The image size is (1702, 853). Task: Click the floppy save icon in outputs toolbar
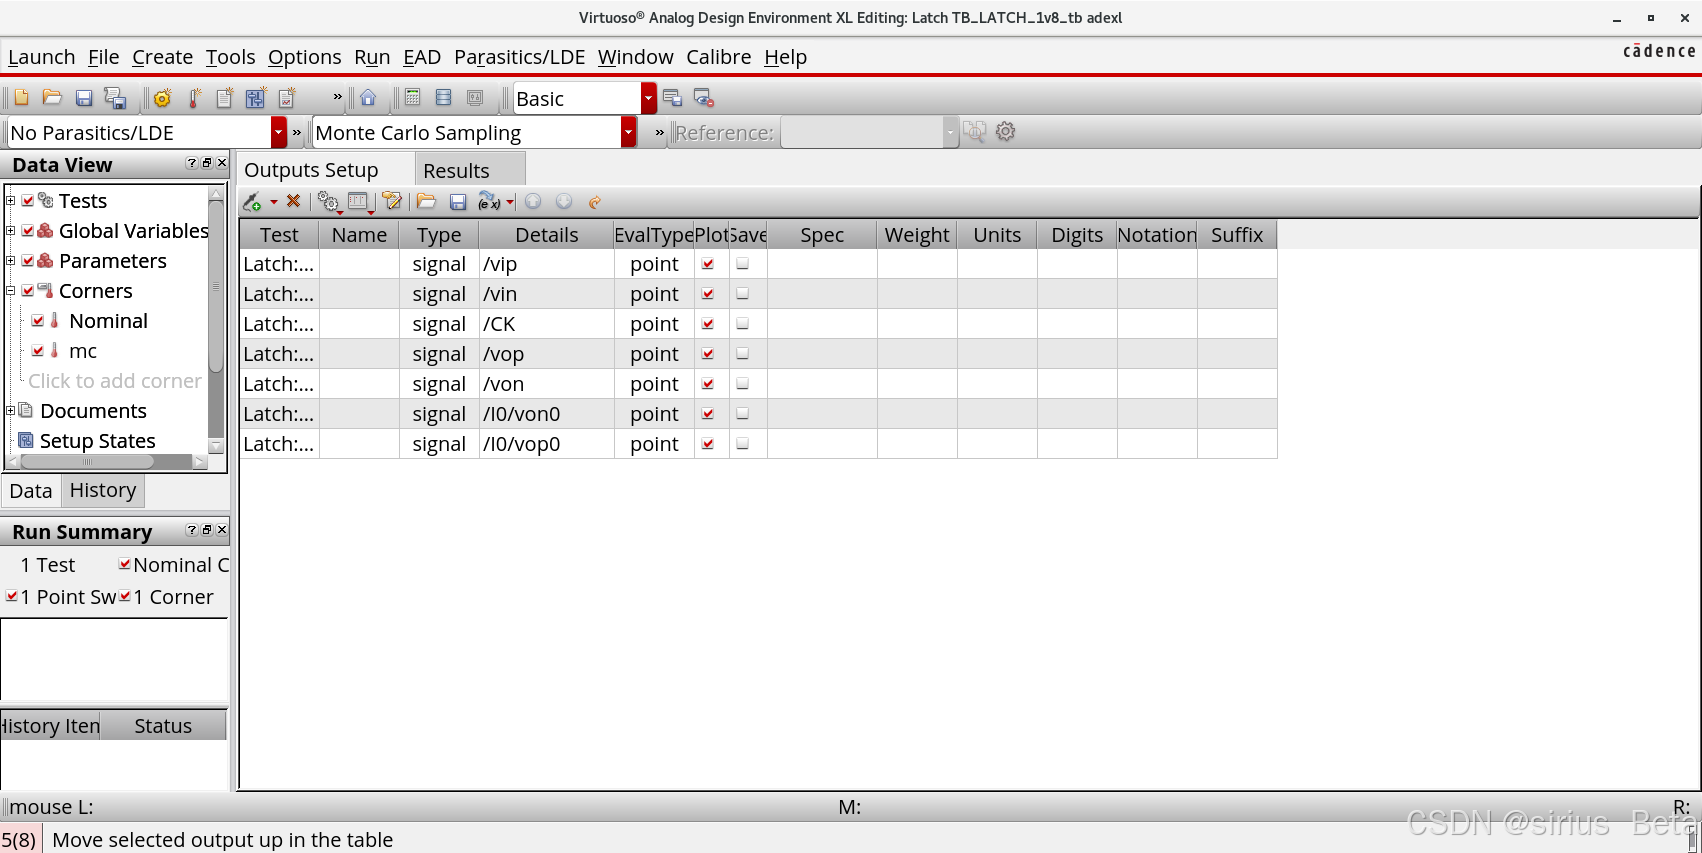point(458,202)
